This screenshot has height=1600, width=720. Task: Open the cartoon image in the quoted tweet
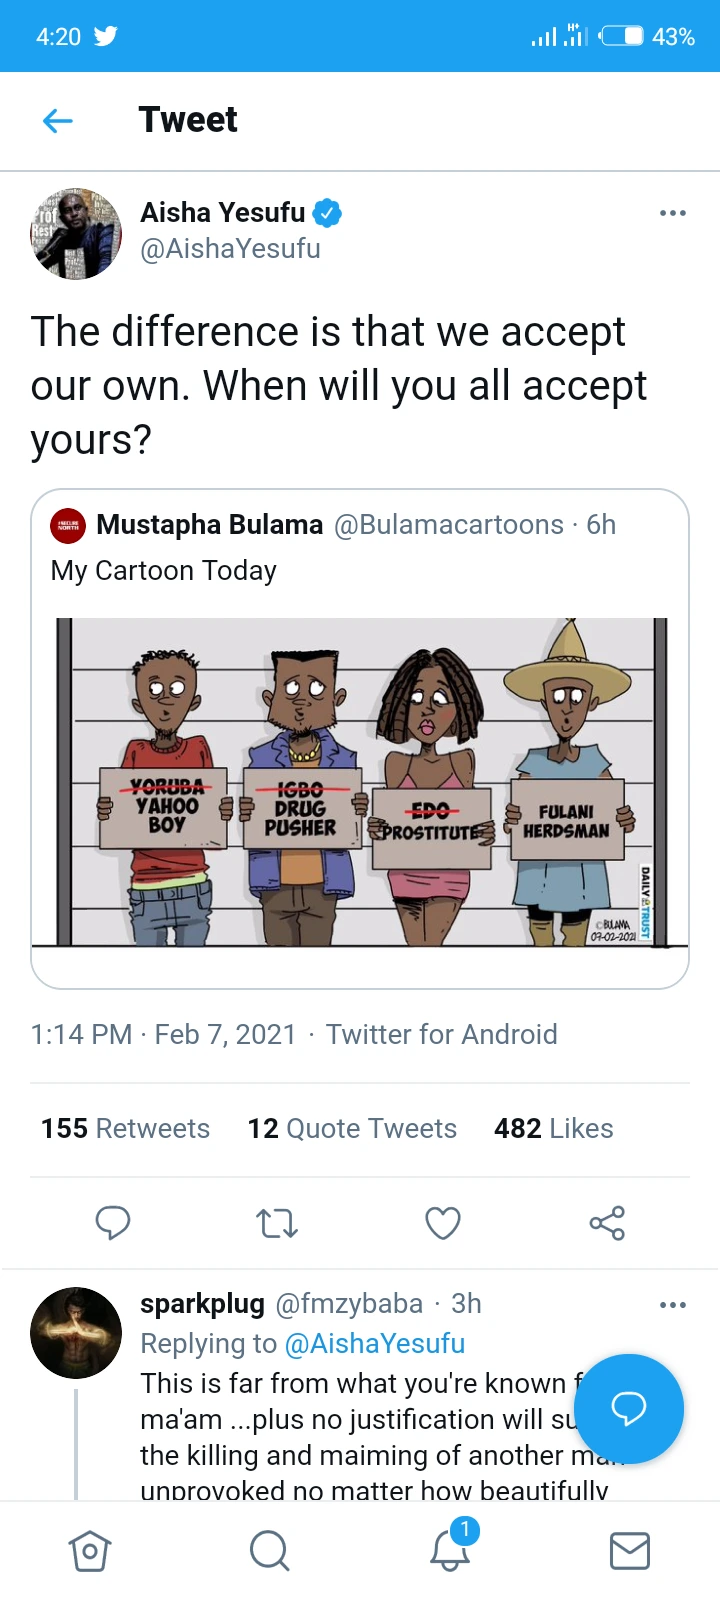(x=360, y=782)
